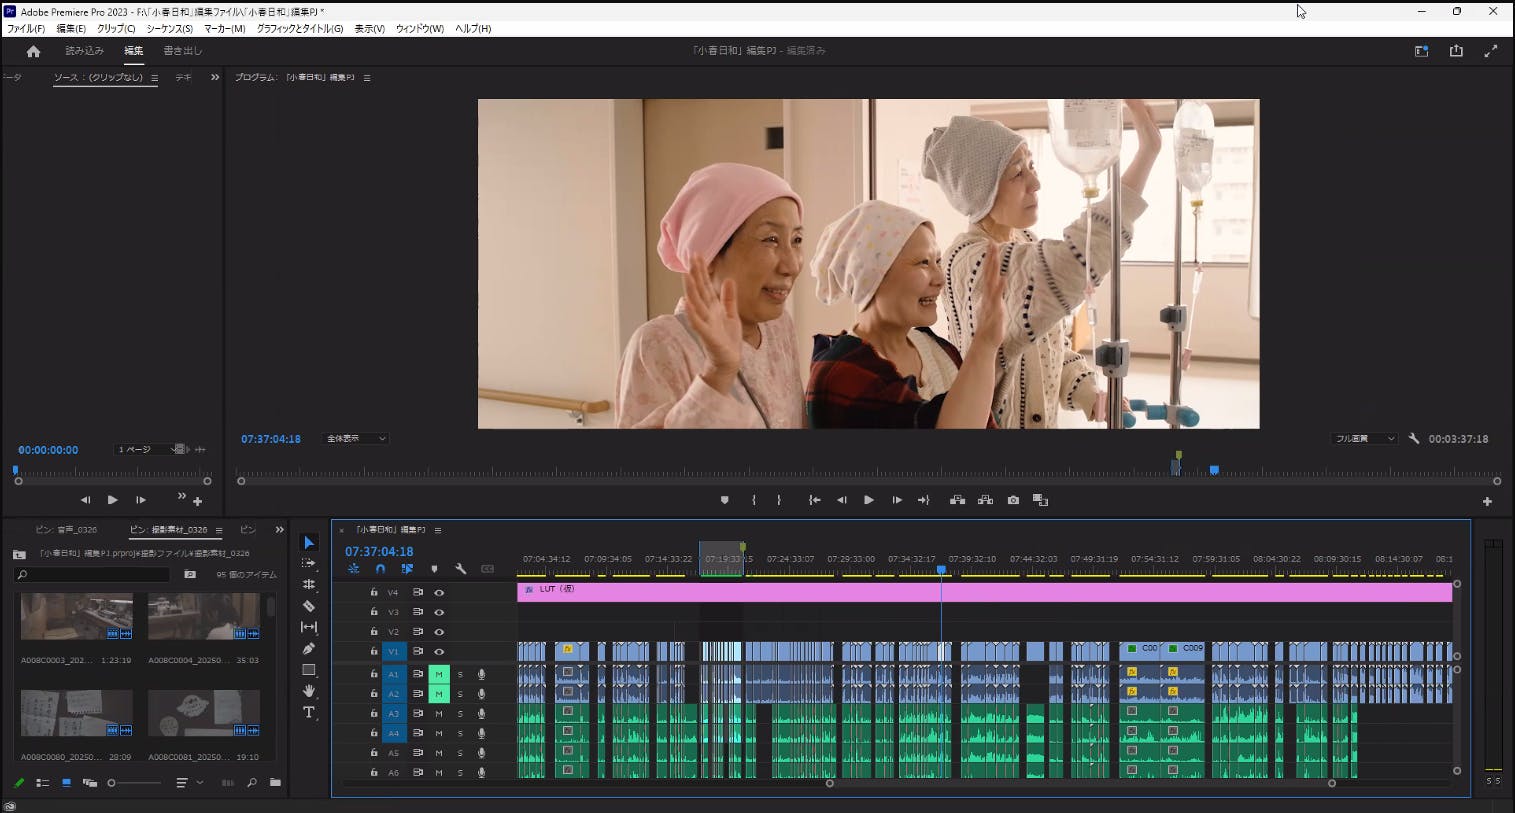Click the New Bin folder icon

click(x=275, y=783)
